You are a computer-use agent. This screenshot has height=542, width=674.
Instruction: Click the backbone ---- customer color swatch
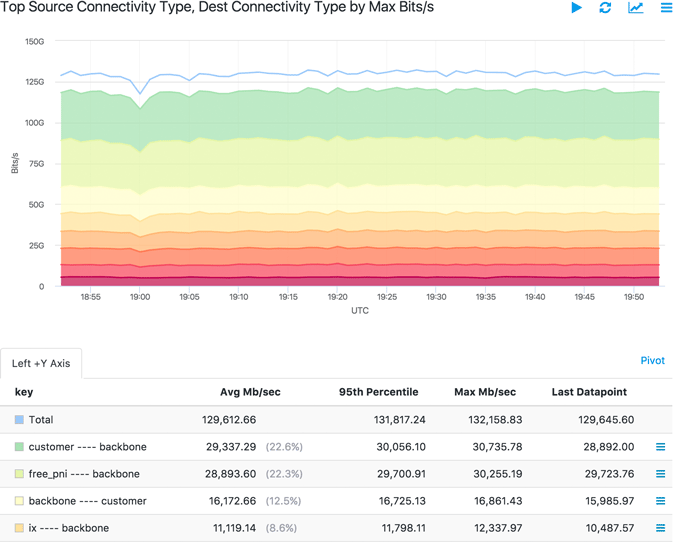coord(19,501)
